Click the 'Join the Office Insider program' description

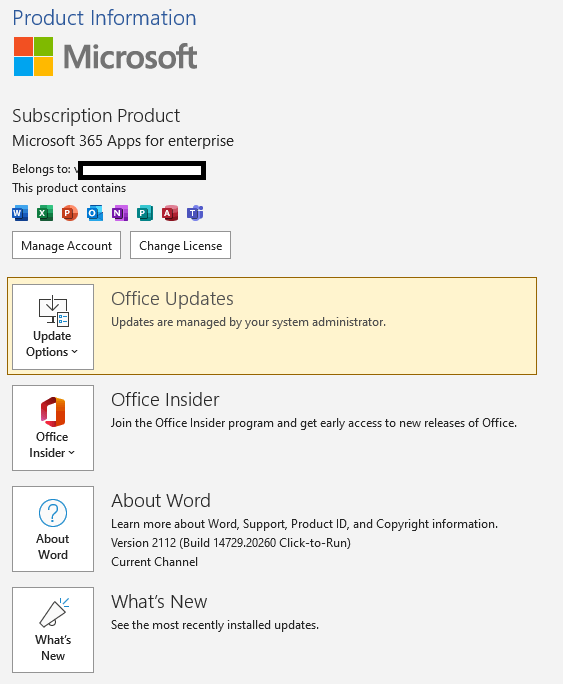[314, 423]
